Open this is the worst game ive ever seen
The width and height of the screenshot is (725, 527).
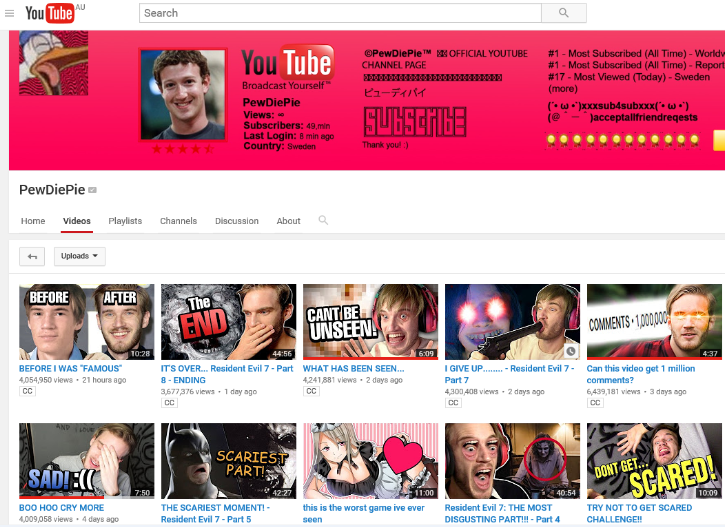(363, 513)
